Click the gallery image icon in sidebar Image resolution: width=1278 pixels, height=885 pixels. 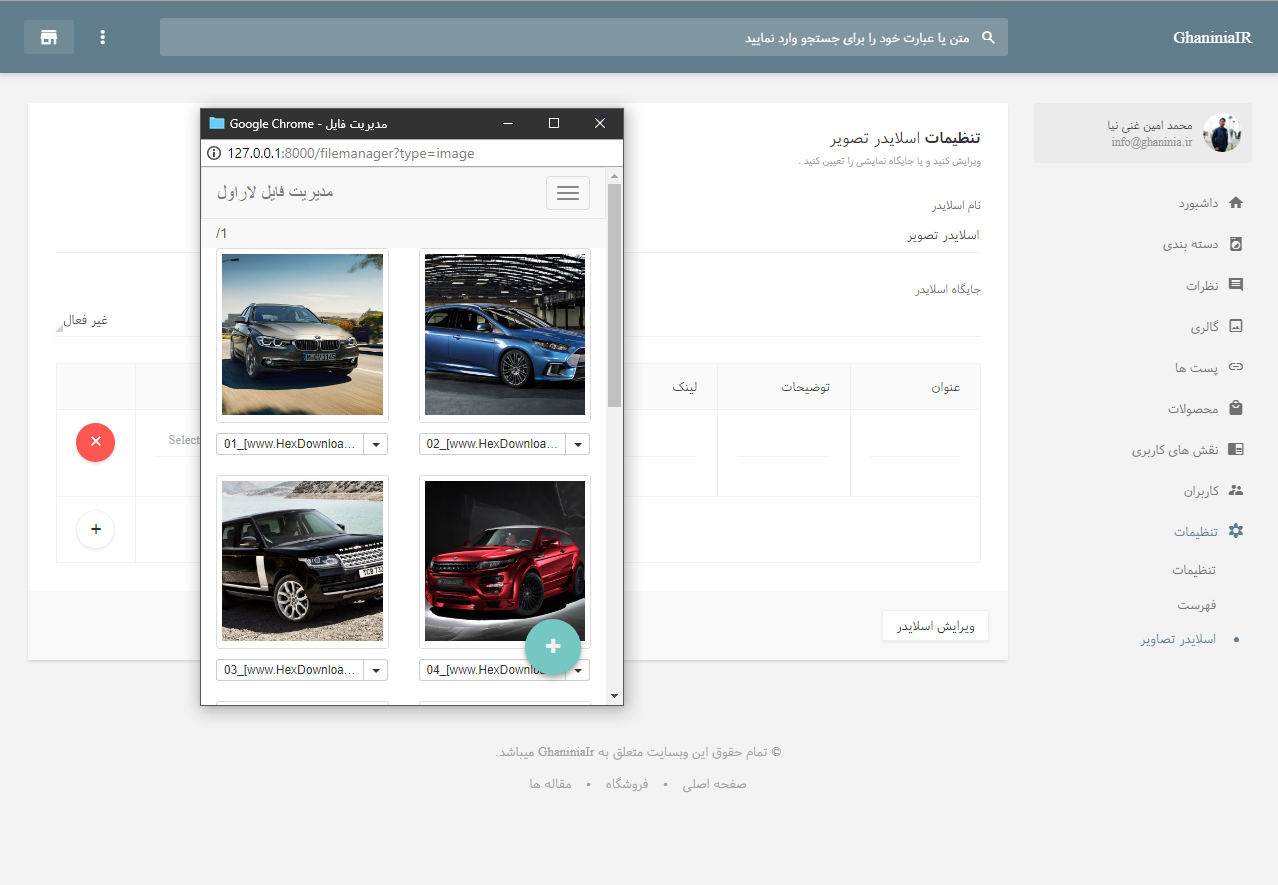pyautogui.click(x=1235, y=326)
